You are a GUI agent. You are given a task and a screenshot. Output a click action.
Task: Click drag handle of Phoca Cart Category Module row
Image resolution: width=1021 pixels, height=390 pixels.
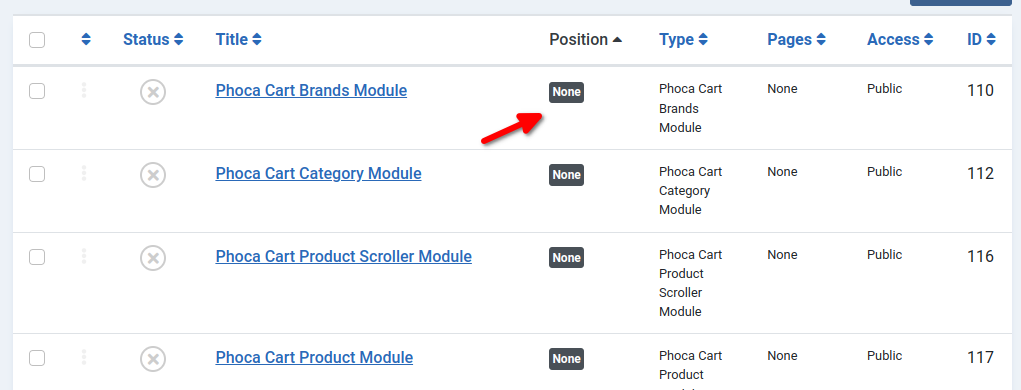[x=84, y=173]
